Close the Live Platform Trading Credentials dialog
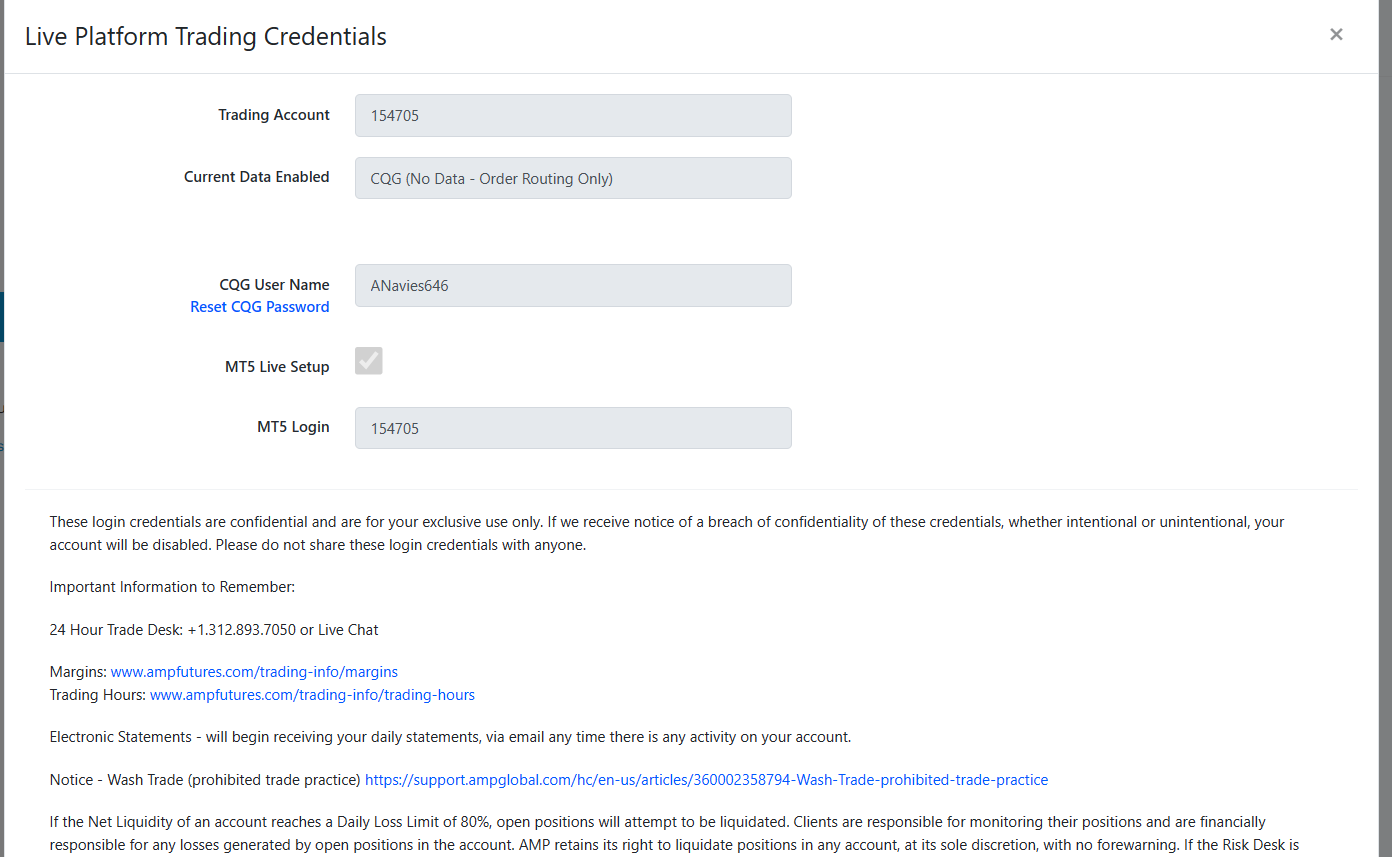1392x857 pixels. pyautogui.click(x=1336, y=34)
